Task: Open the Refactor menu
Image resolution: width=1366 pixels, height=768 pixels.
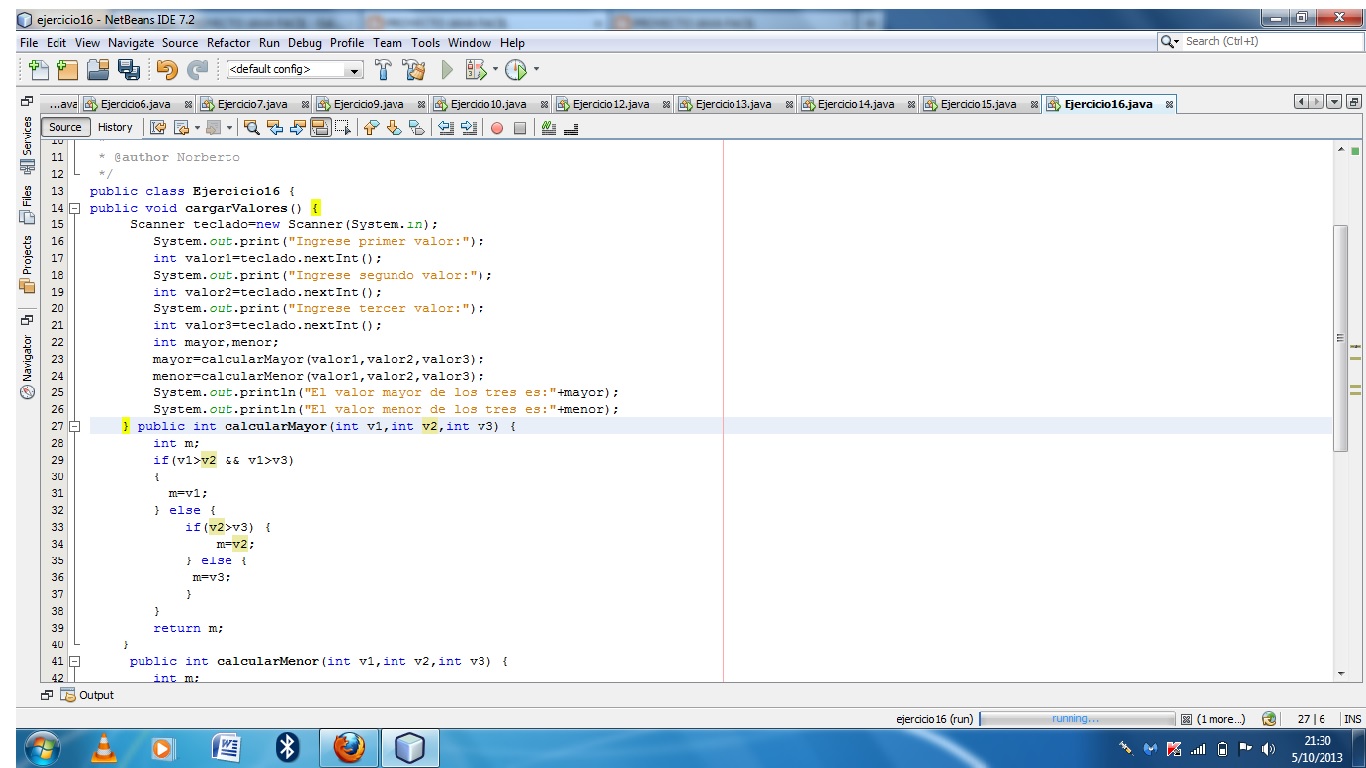Action: point(229,43)
